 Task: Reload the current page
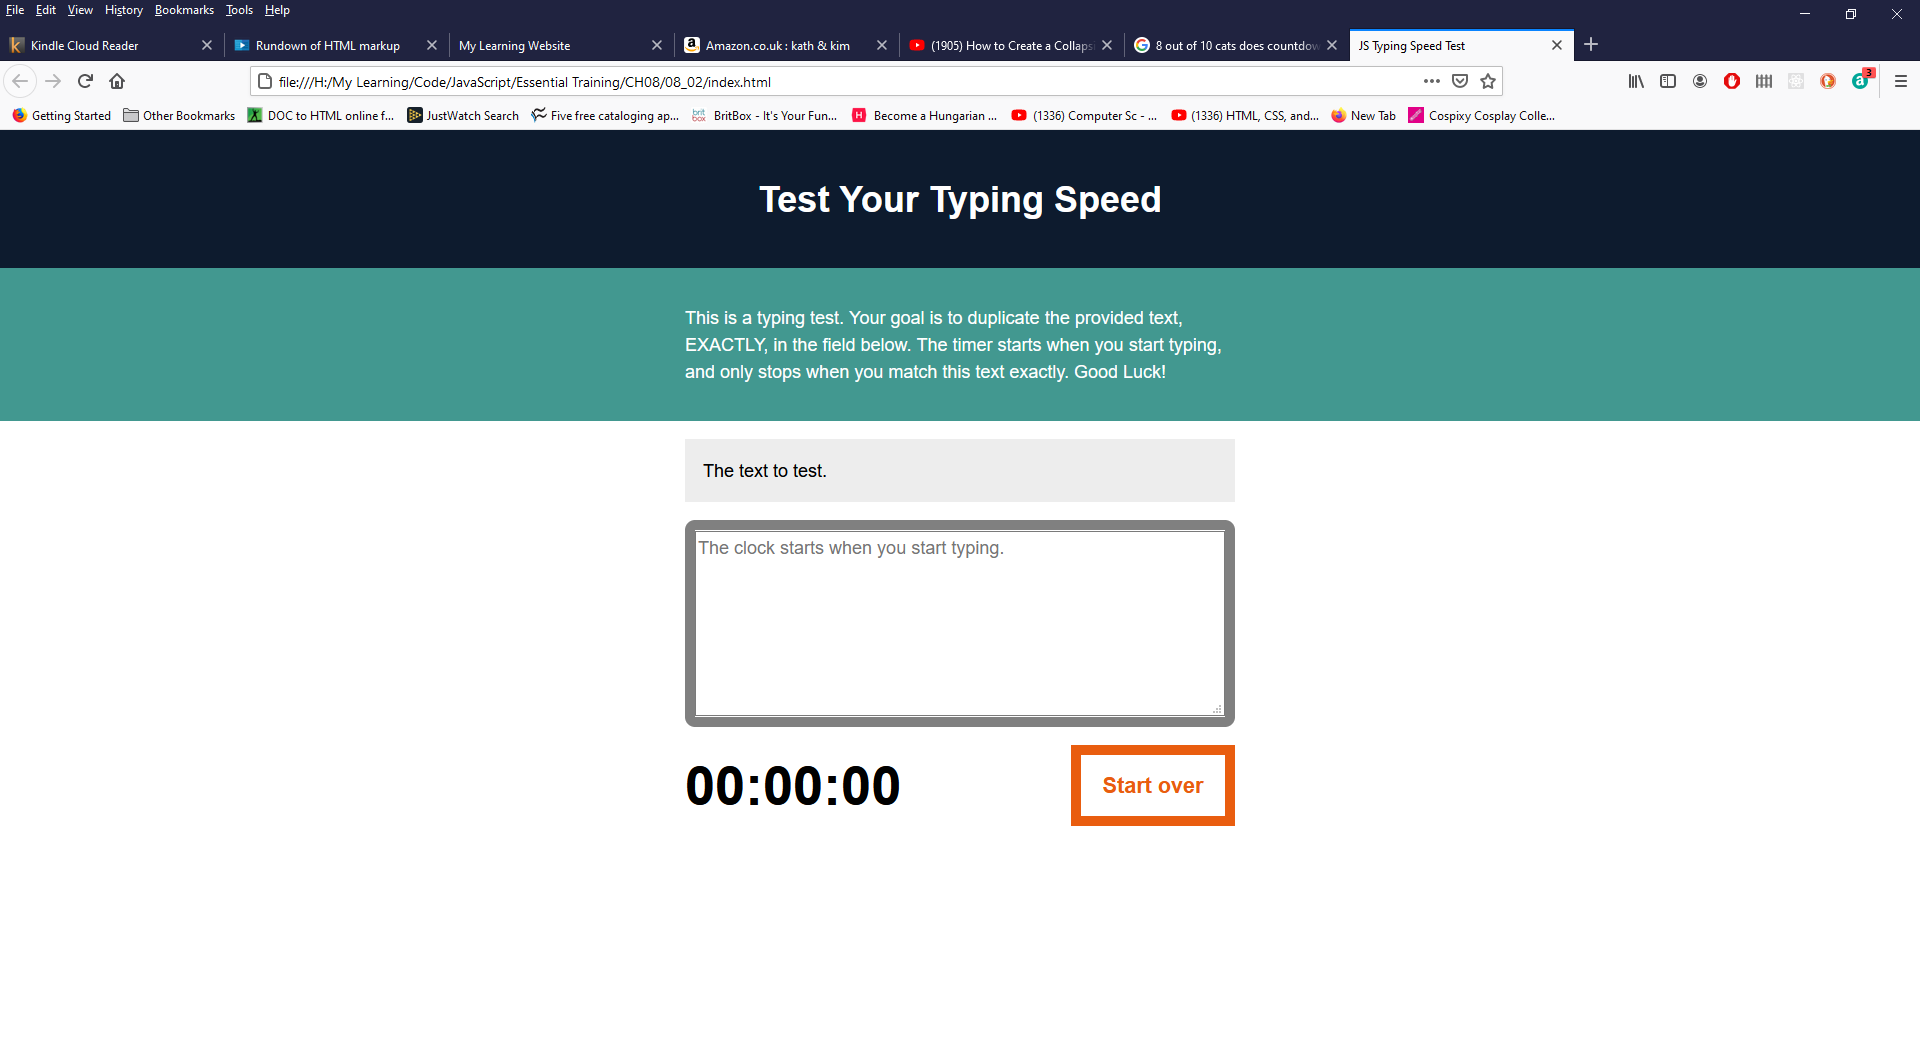[85, 81]
